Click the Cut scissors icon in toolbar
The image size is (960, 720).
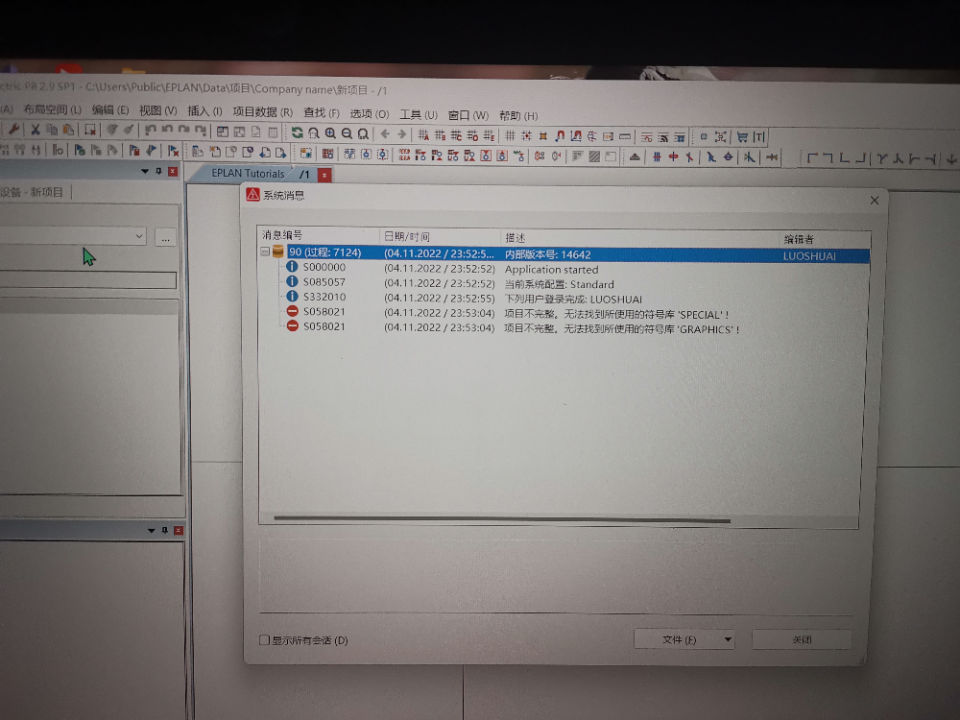click(35, 130)
